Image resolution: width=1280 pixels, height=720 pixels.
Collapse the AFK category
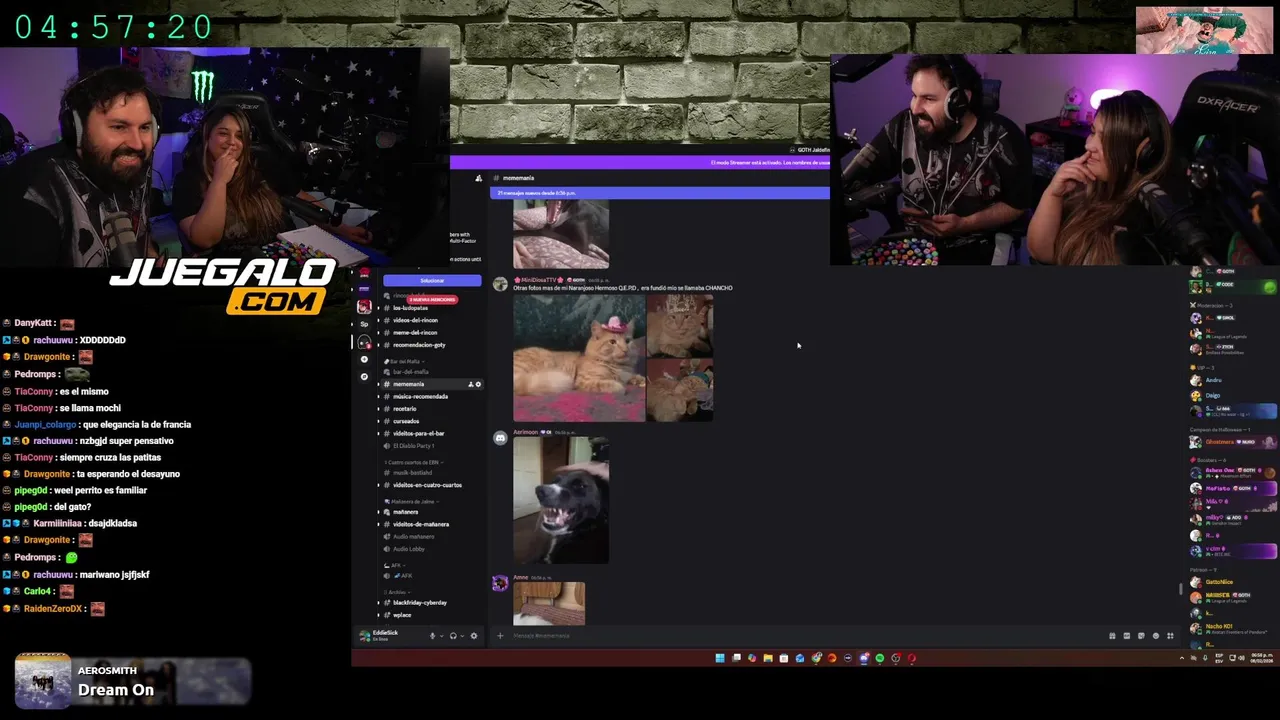pos(395,565)
